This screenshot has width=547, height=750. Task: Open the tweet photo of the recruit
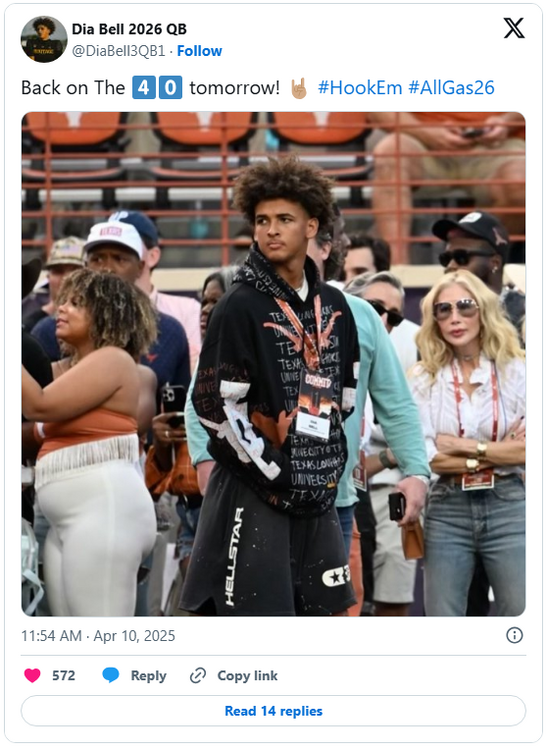274,364
